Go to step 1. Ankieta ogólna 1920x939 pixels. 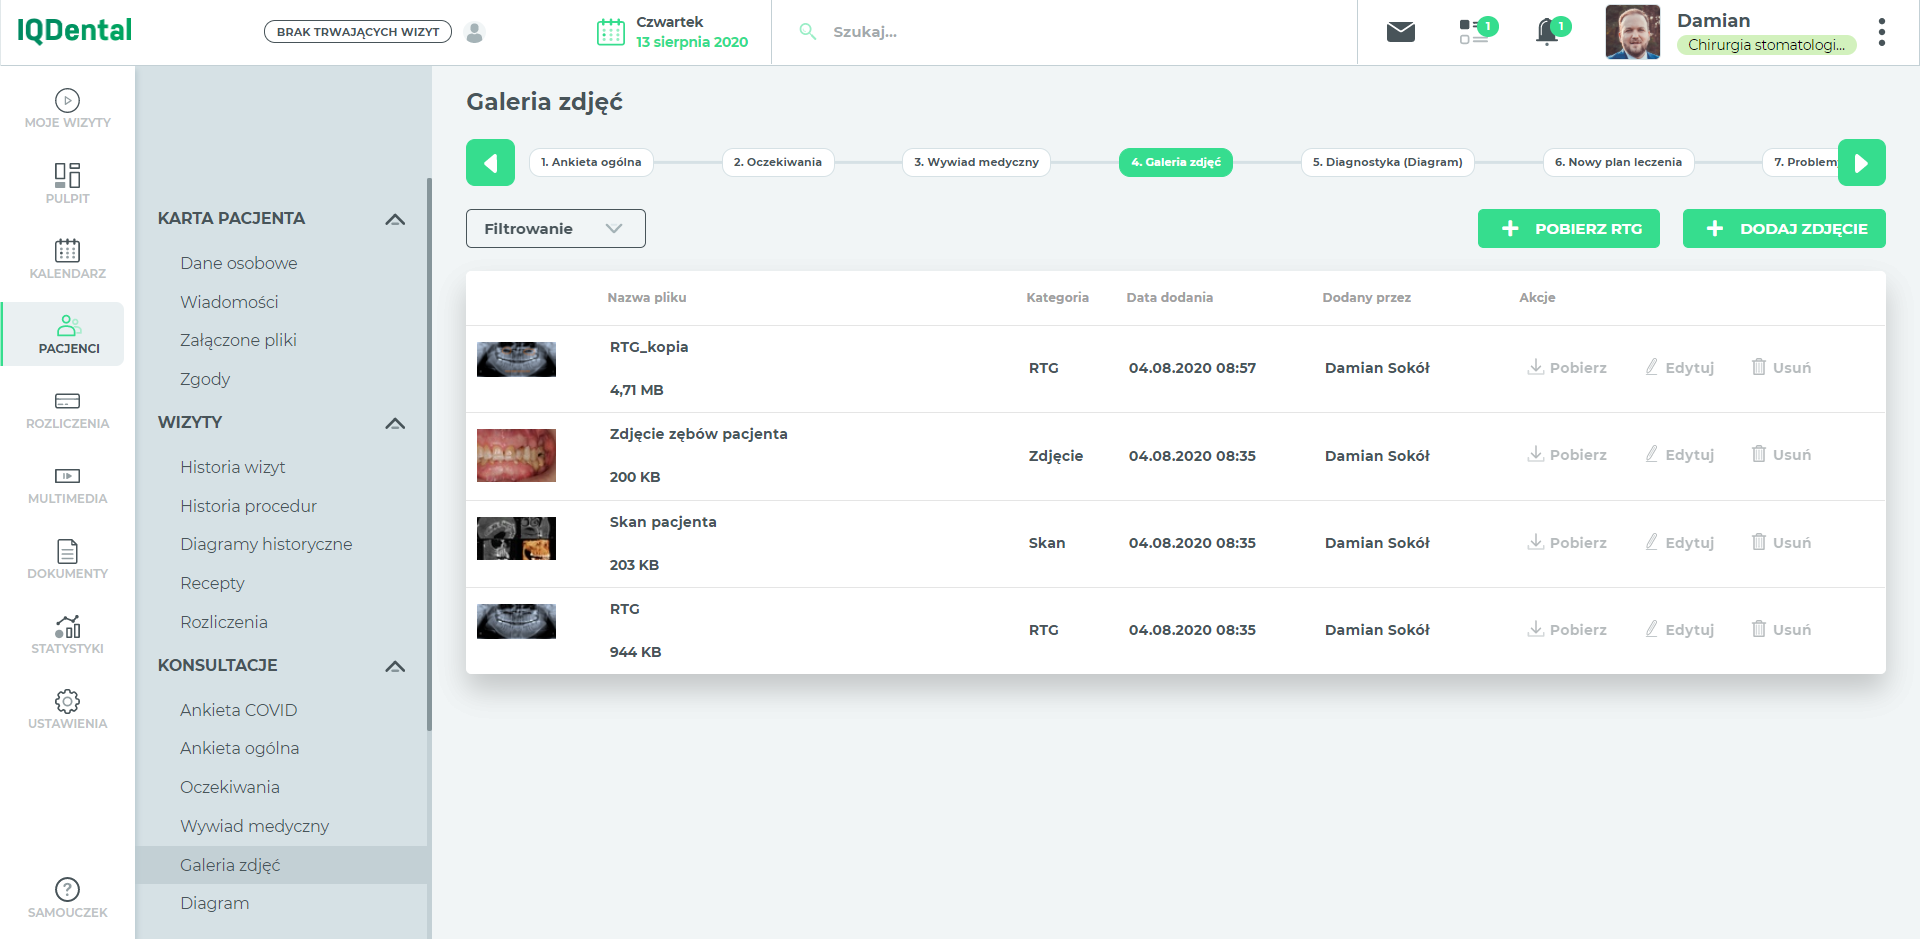[591, 162]
